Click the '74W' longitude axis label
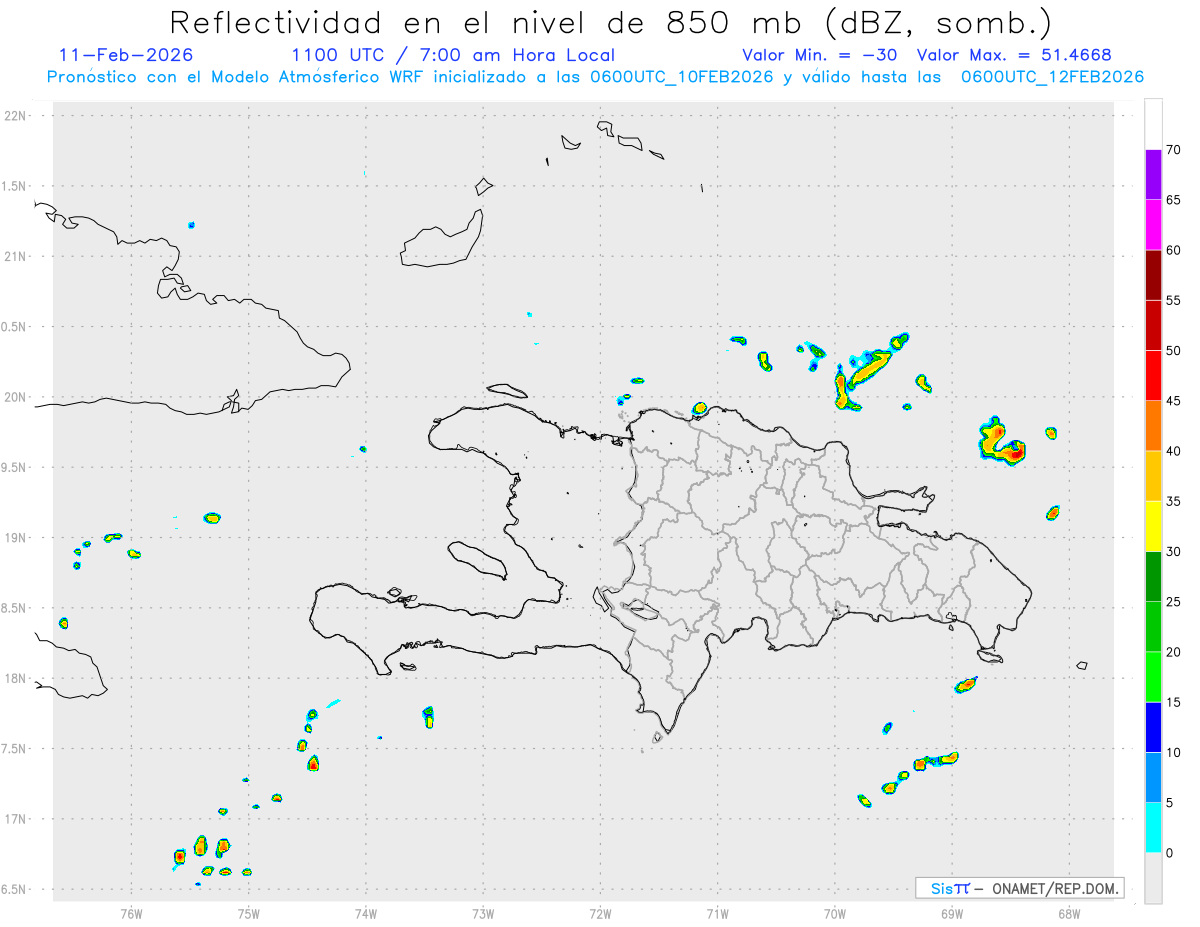 coord(366,913)
